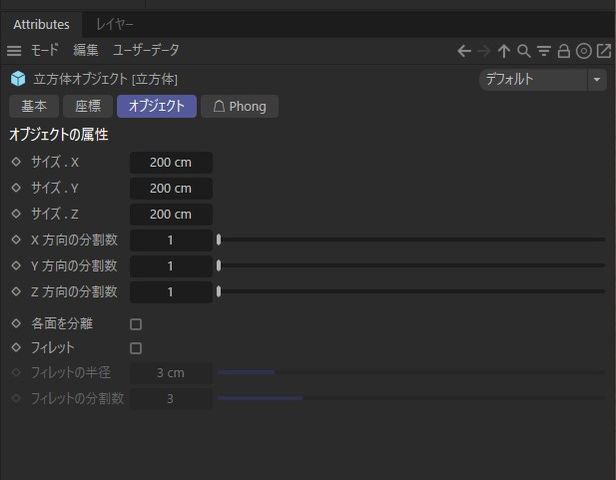Click the target mode circle icon

tap(584, 51)
